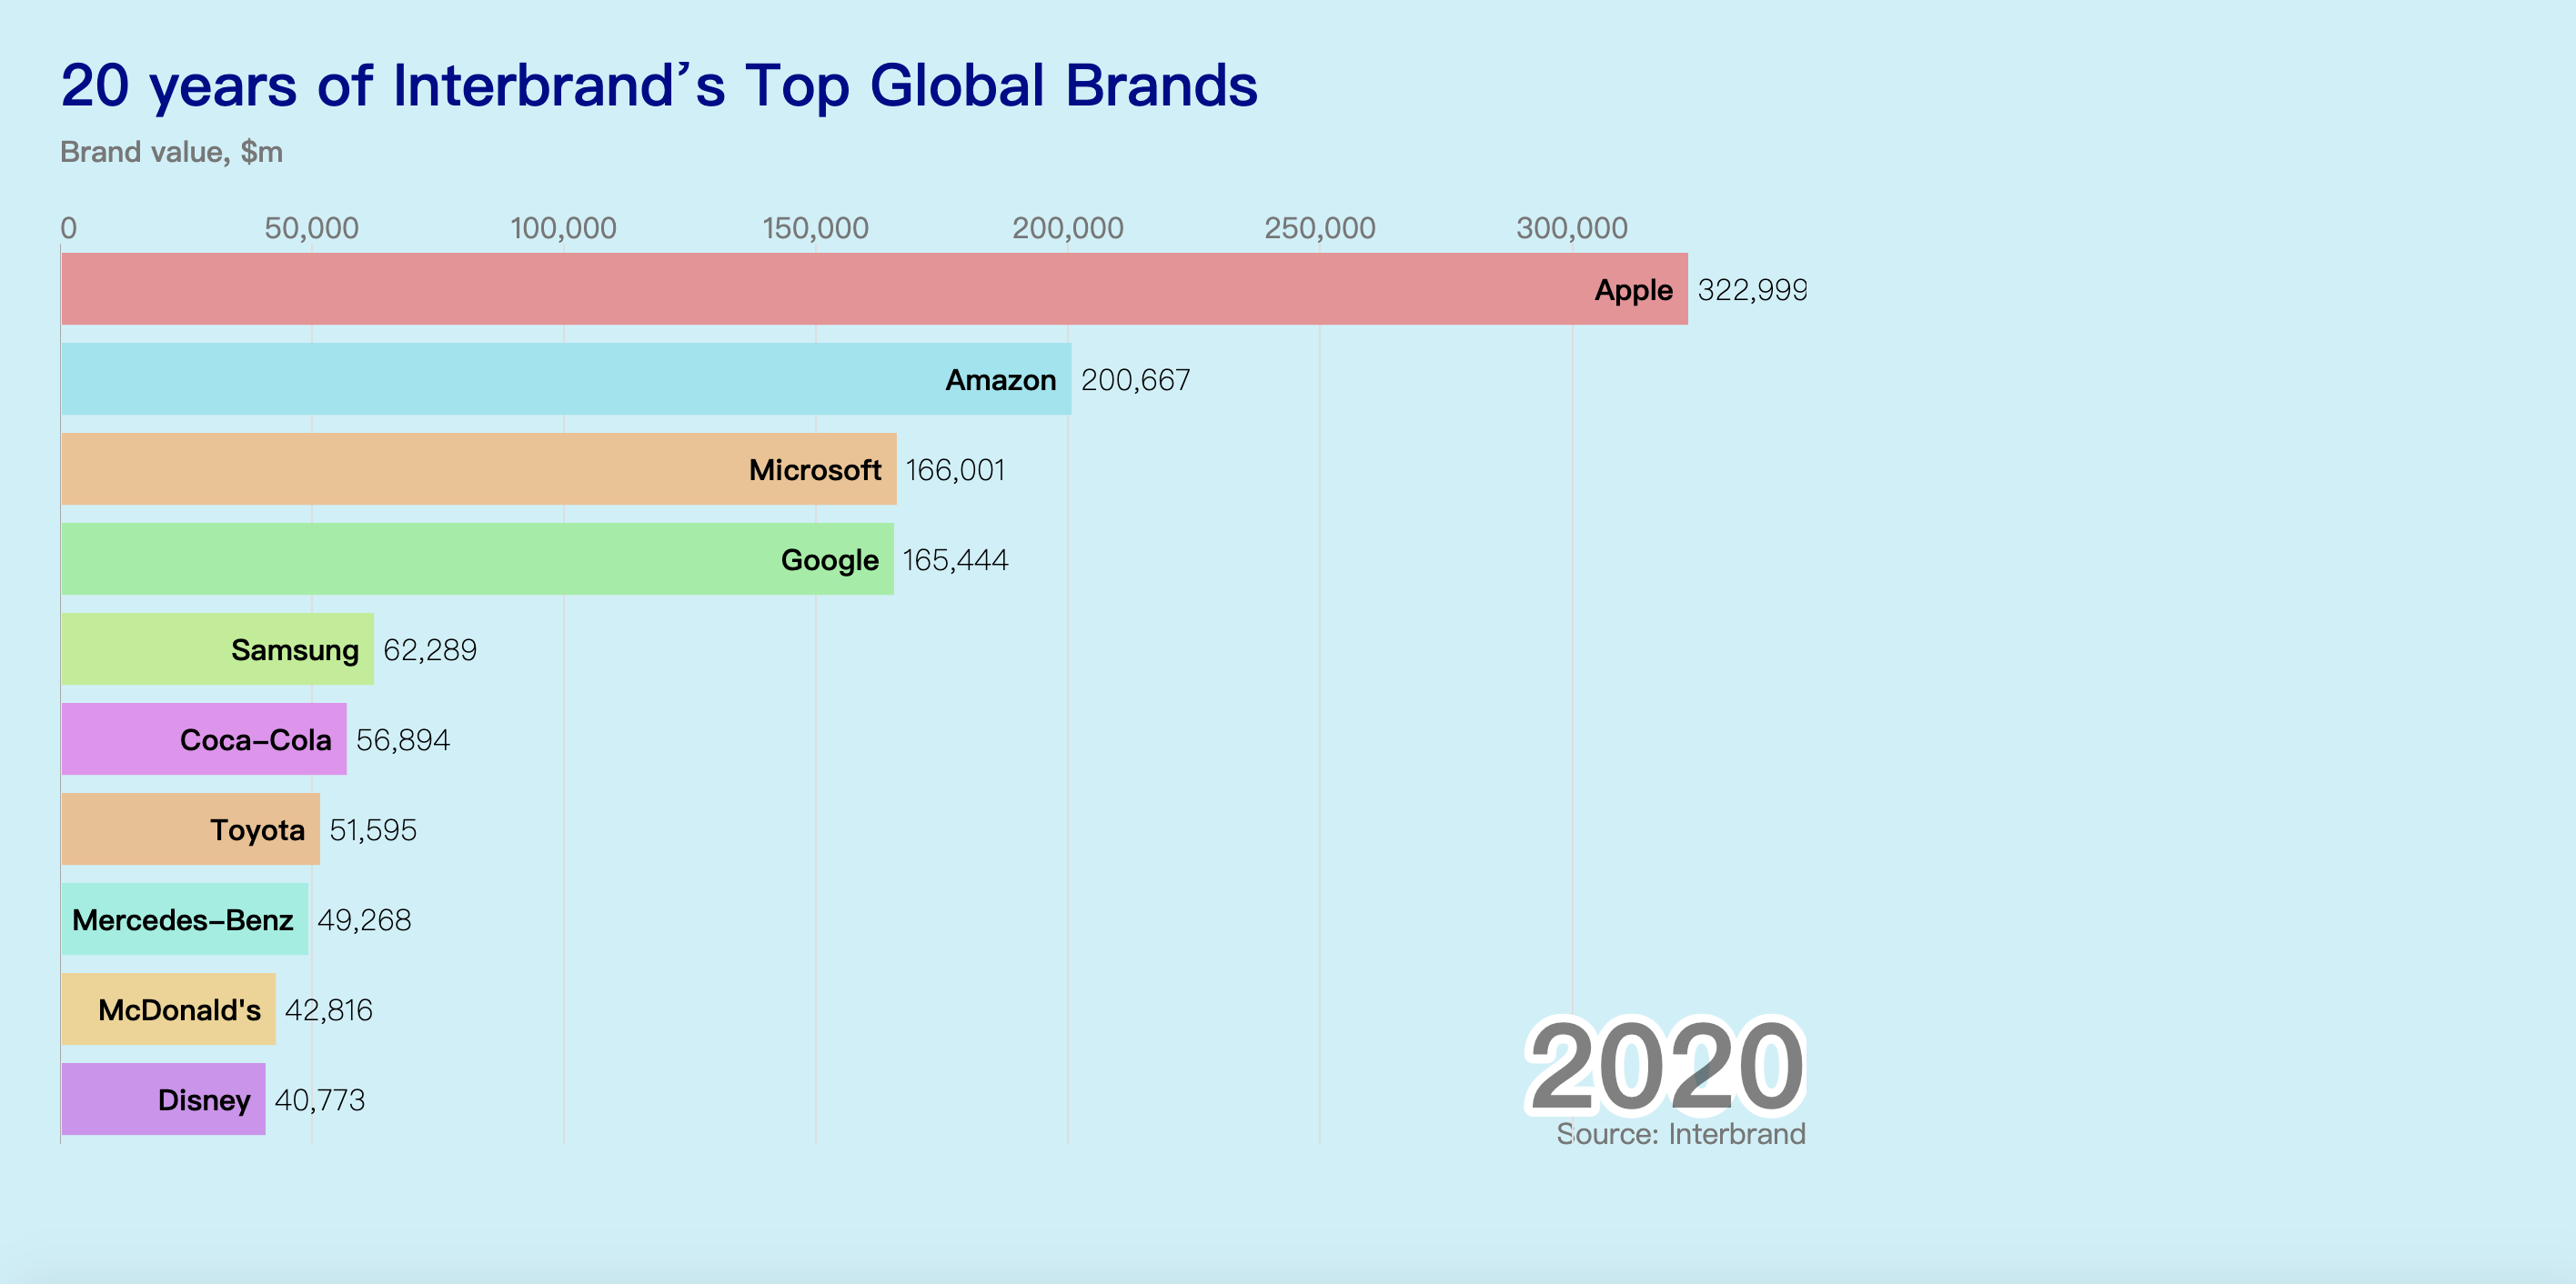The image size is (2576, 1284).
Task: Click the Toyota value 51,595
Action: click(373, 830)
